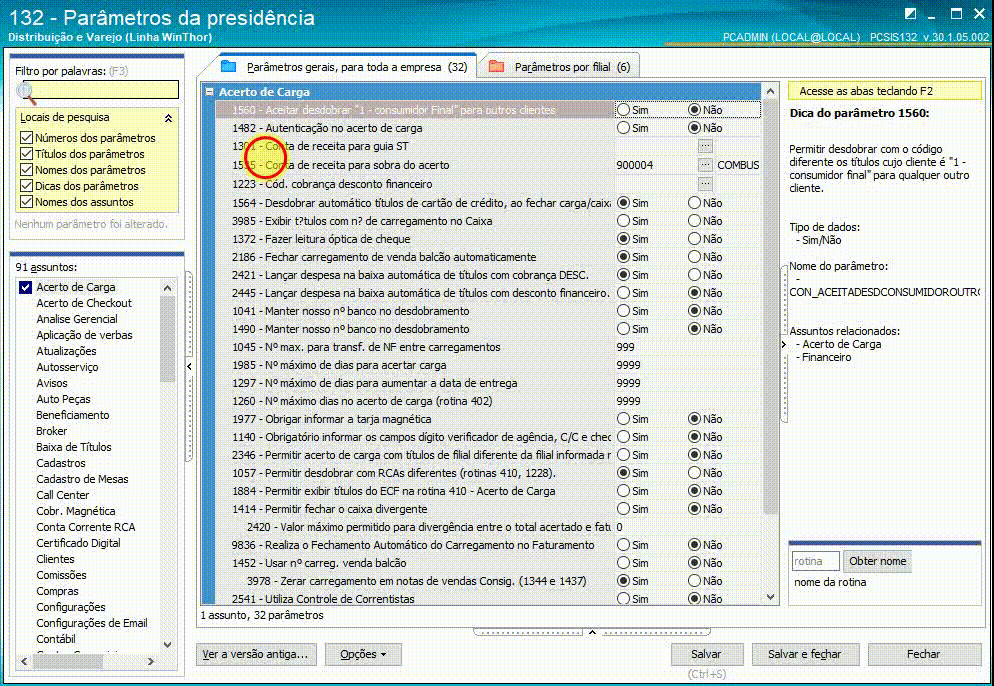
Task: Select Sim for 1482 Autenticação no acerto de carga
Action: coord(624,128)
